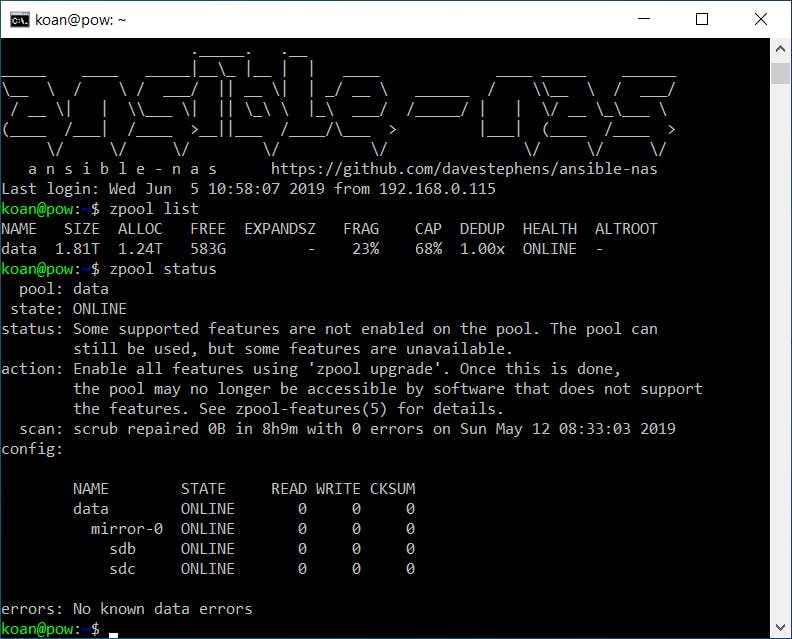Image resolution: width=792 pixels, height=639 pixels.
Task: Click the READ header in config table
Action: pyautogui.click(x=289, y=489)
